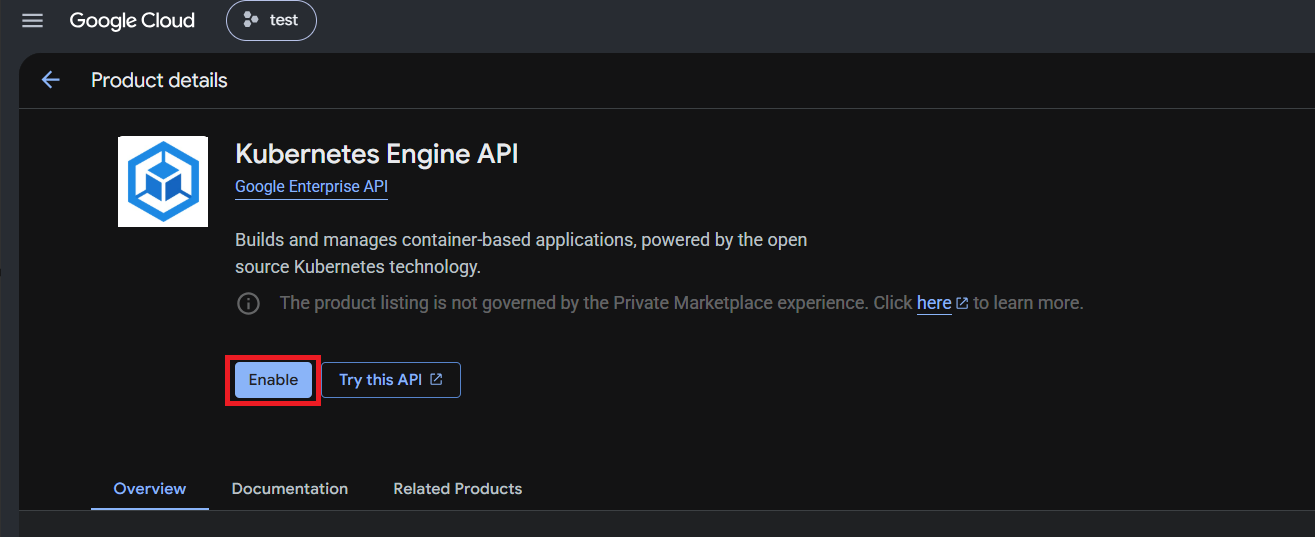Open the Google Enterprise API link
Screen dimensions: 1315x537
[311, 187]
